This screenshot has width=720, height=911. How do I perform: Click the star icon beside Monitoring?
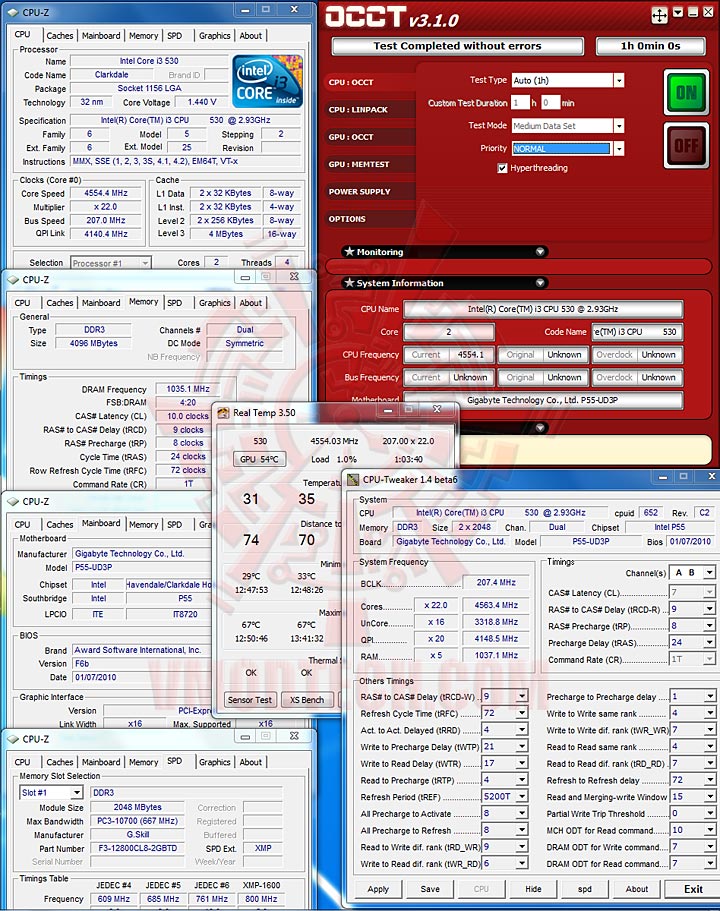point(349,252)
